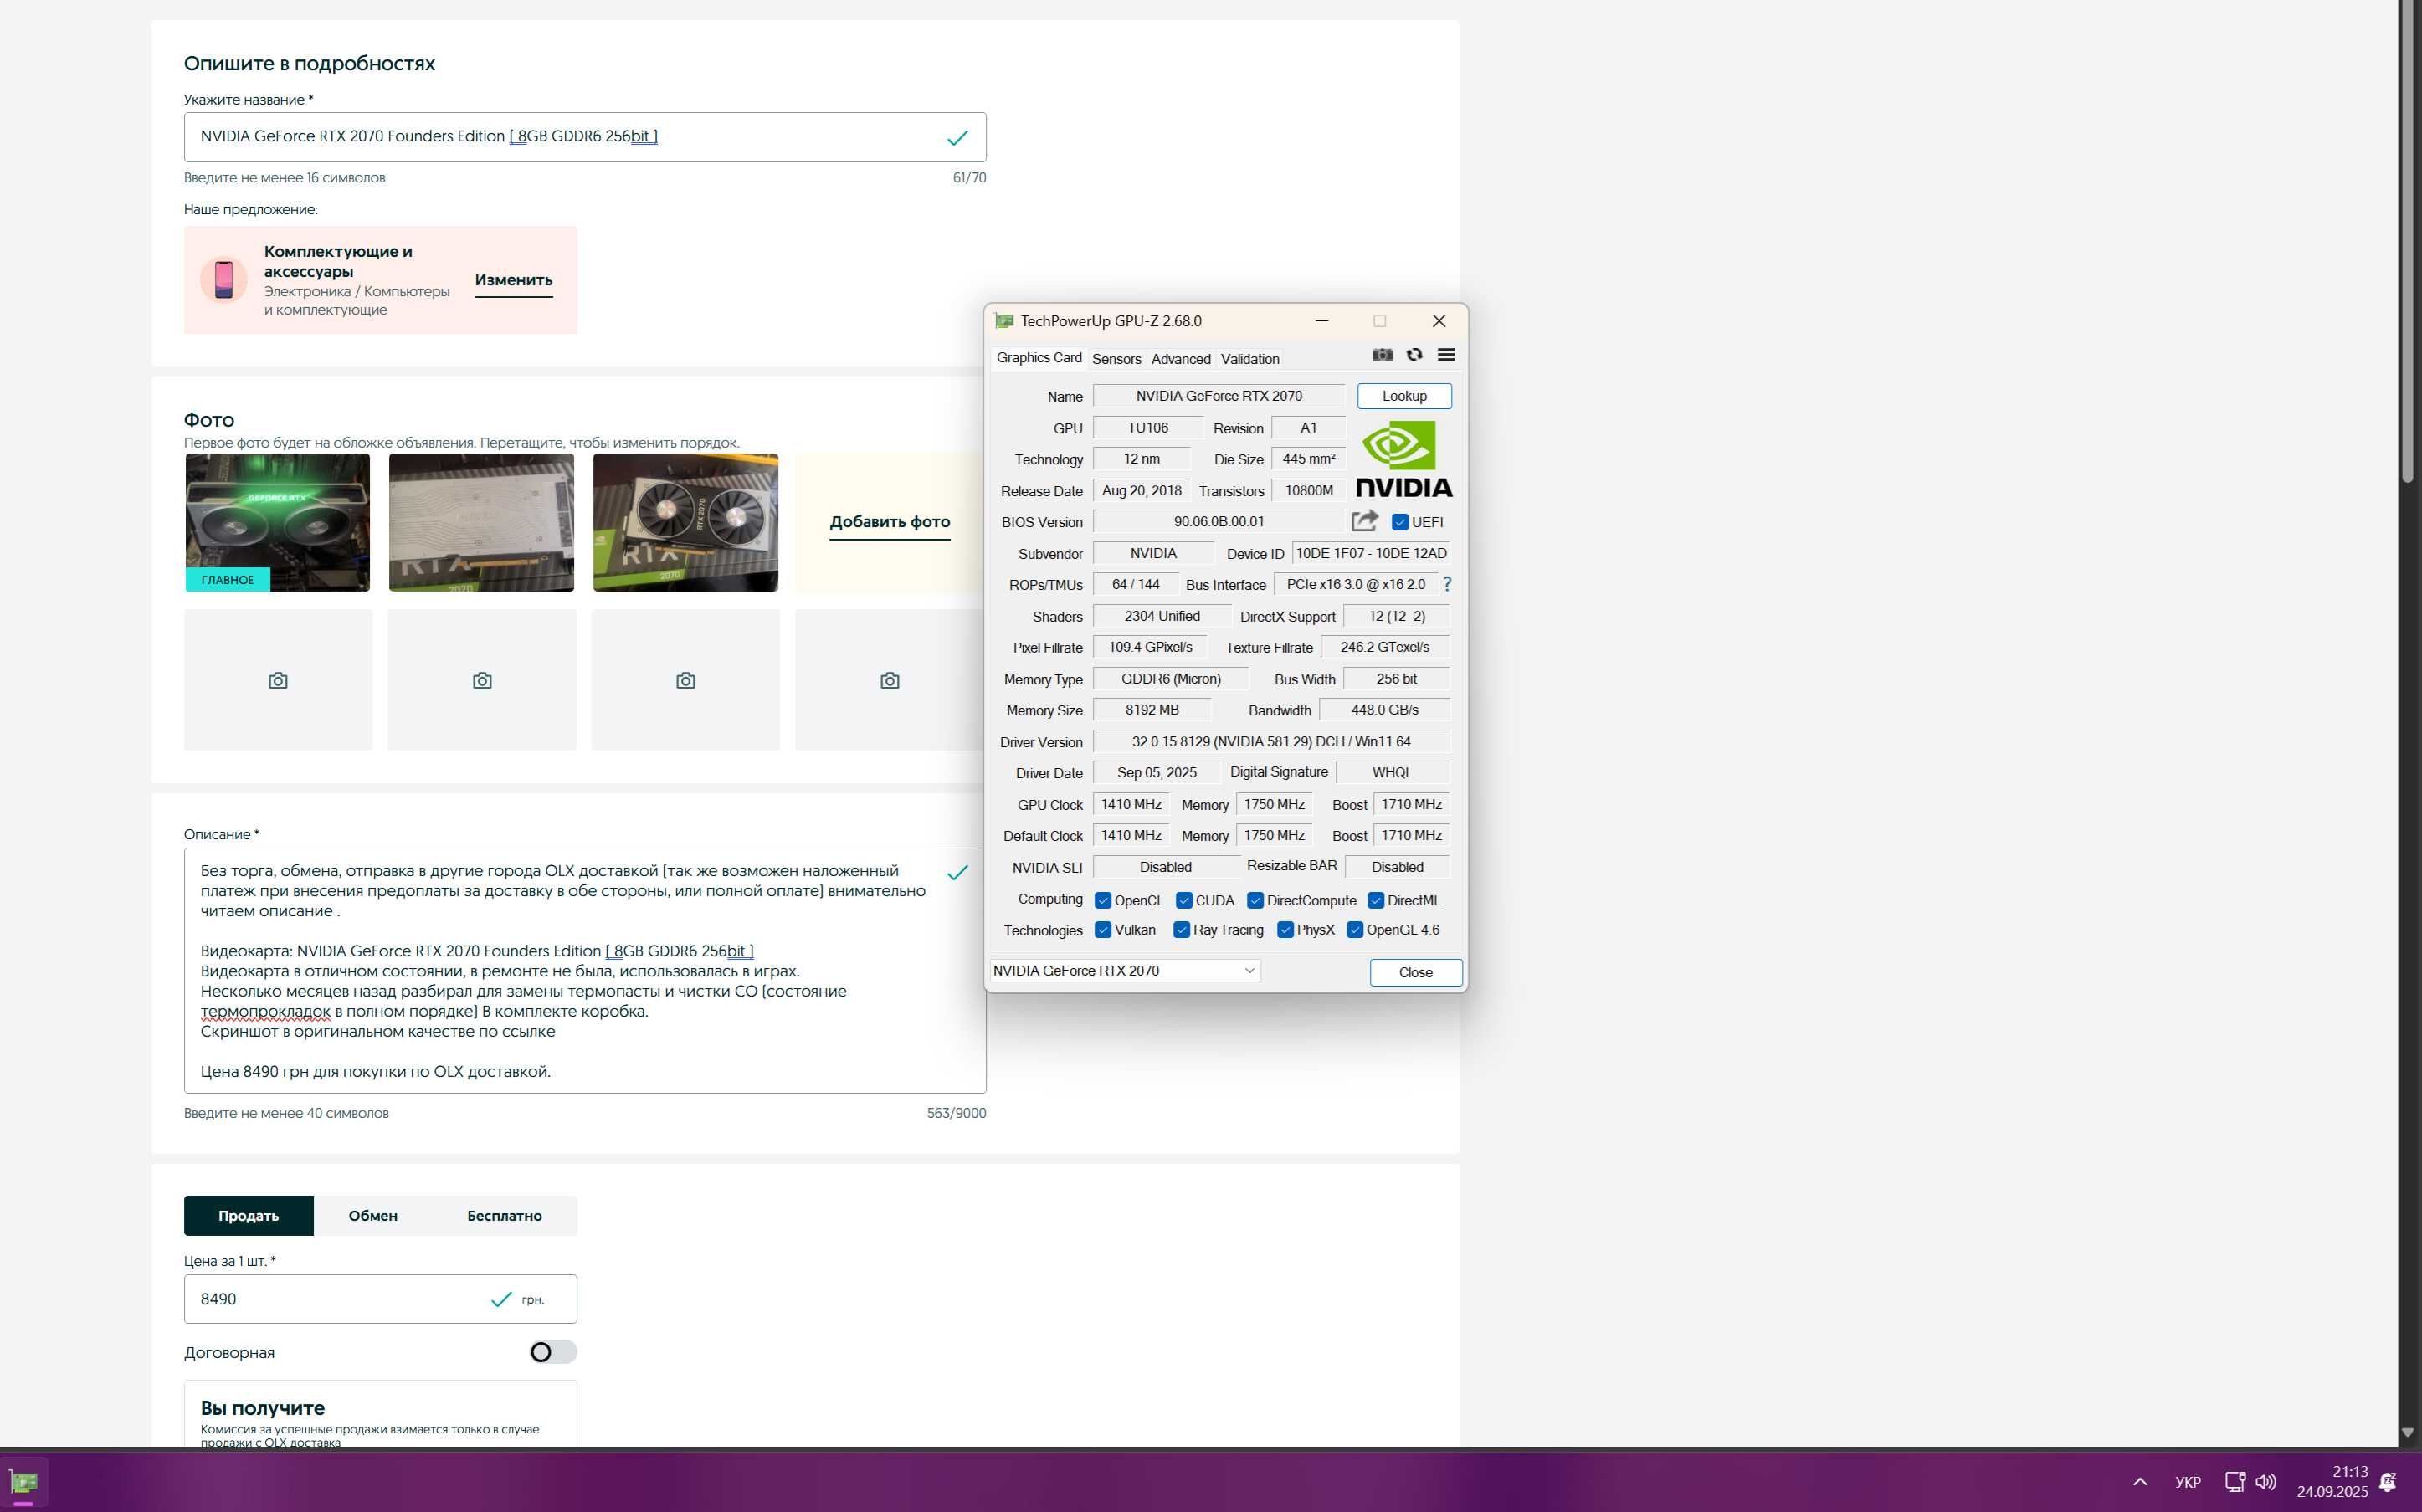The image size is (2422, 1512).
Task: Toggle the OpenGL 4.6 checkbox
Action: coord(1355,930)
